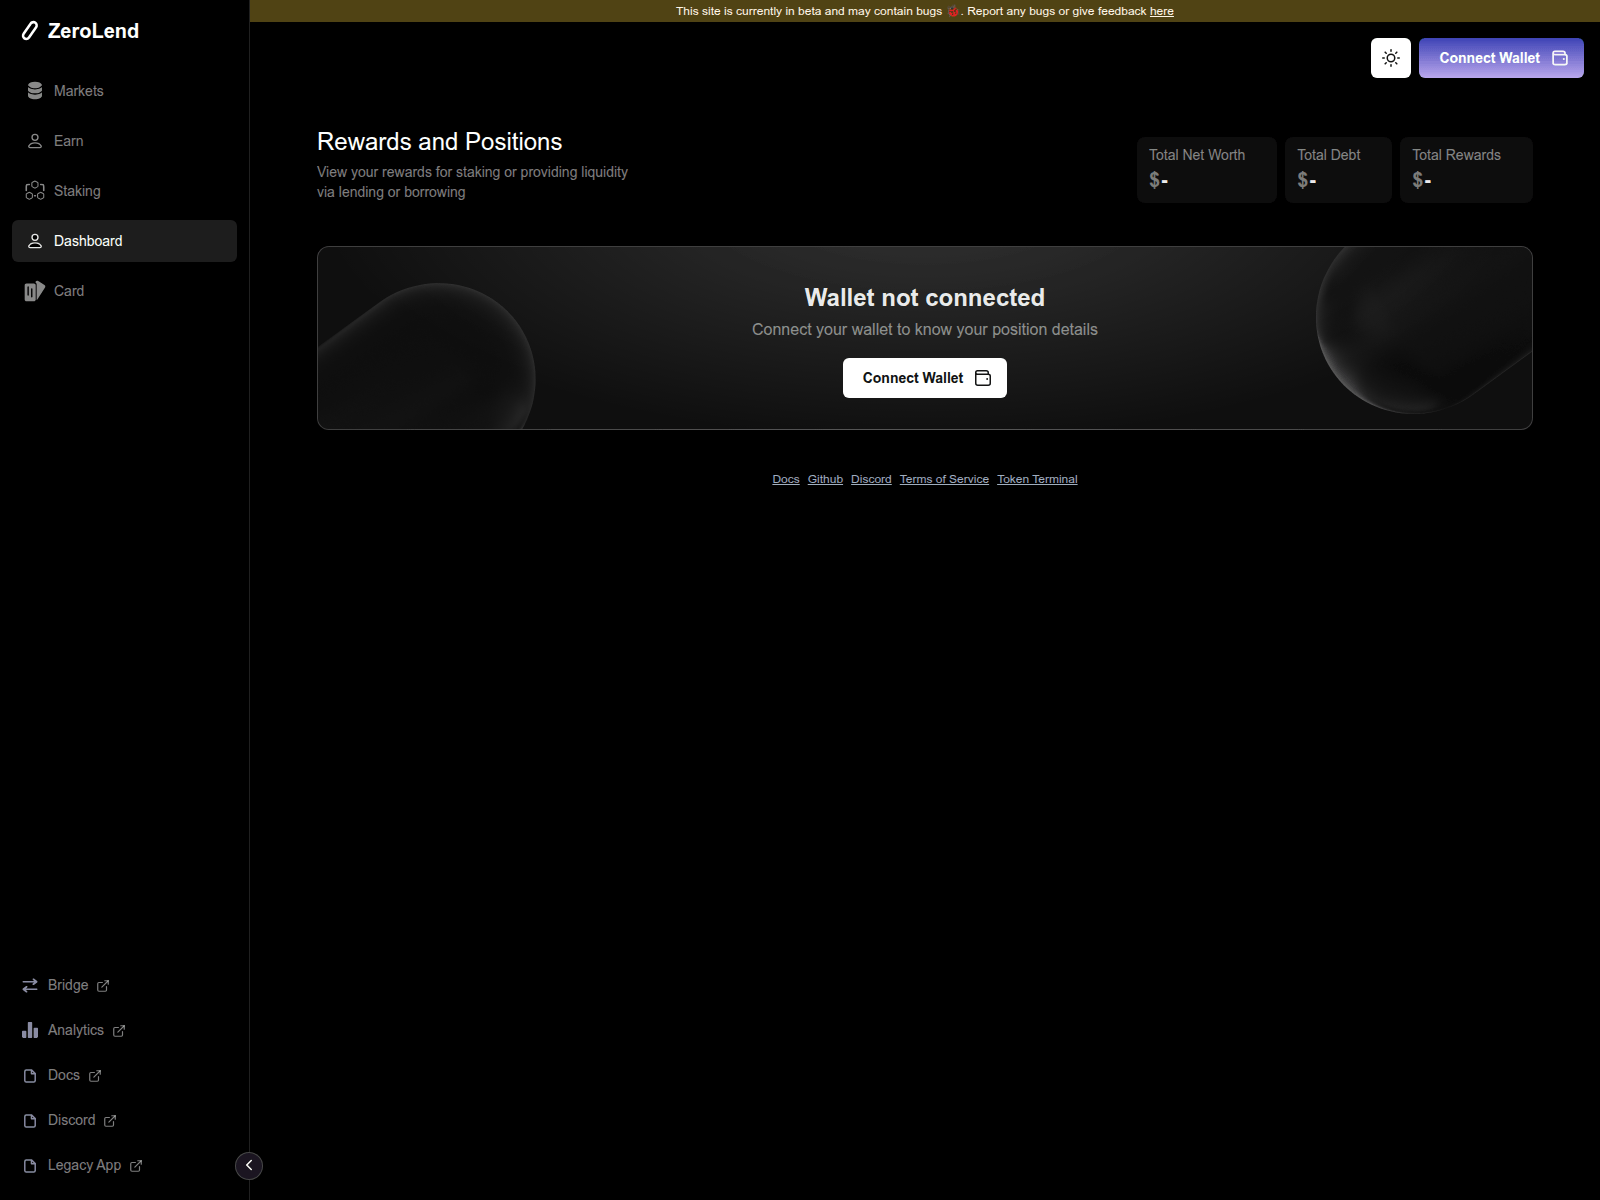Collapse the sidebar with chevron button
The width and height of the screenshot is (1600, 1200).
pyautogui.click(x=249, y=1166)
